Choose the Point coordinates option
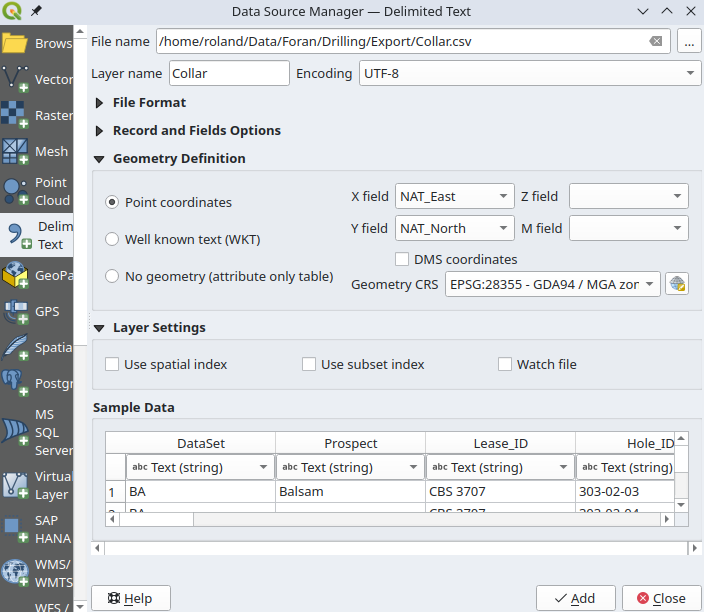Screen dimensions: 704x612 tap(112, 202)
